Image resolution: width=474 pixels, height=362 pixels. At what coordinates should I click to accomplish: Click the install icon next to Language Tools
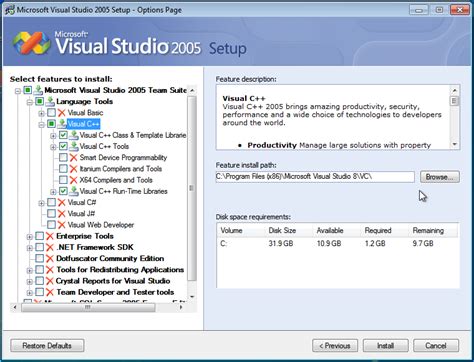point(50,101)
